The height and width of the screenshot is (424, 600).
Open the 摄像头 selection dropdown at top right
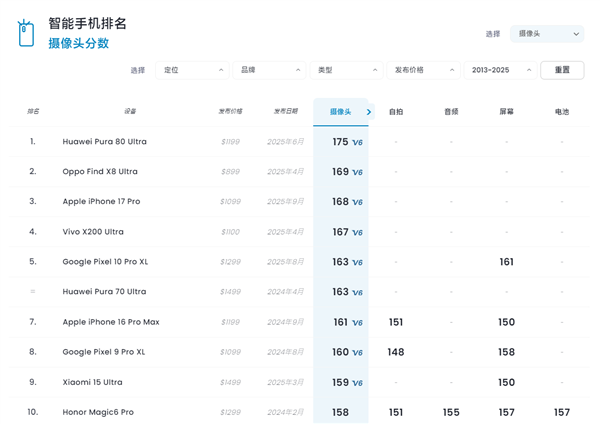click(547, 34)
